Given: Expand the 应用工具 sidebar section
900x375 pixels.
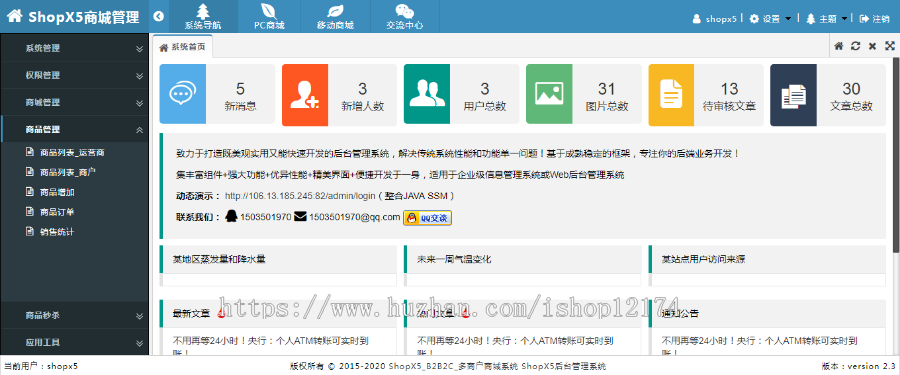Looking at the screenshot, I should click(x=75, y=342).
